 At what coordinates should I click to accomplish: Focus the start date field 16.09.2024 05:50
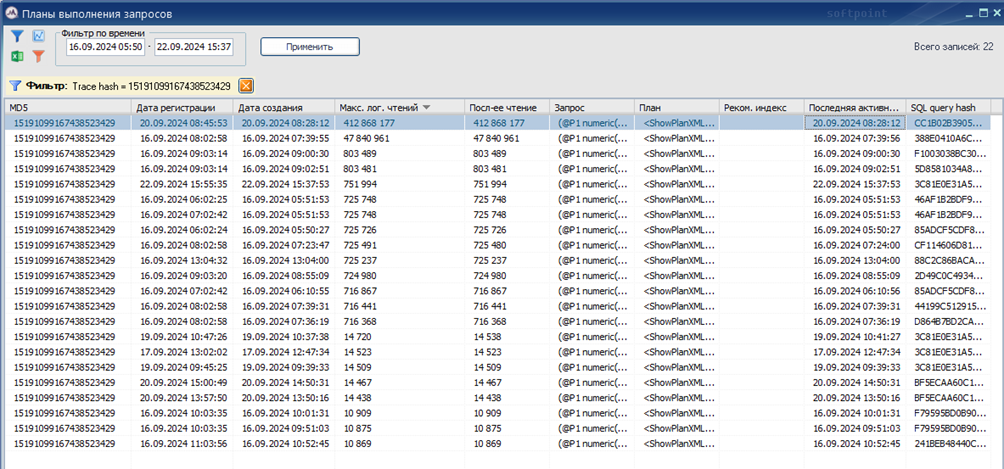click(104, 46)
